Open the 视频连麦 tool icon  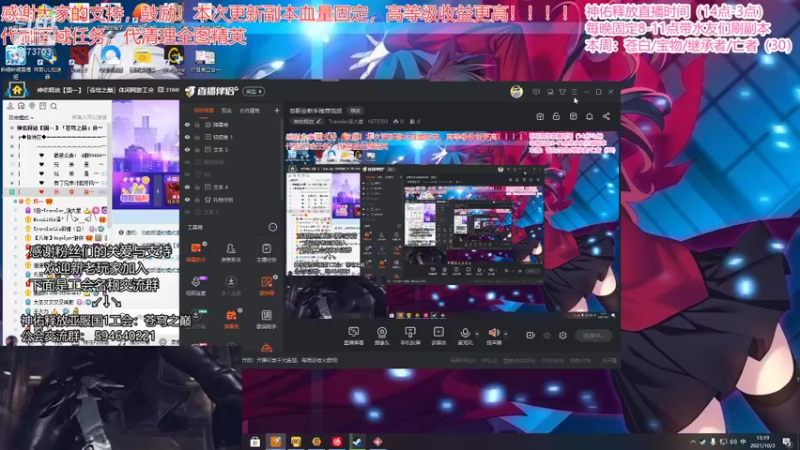tap(196, 286)
